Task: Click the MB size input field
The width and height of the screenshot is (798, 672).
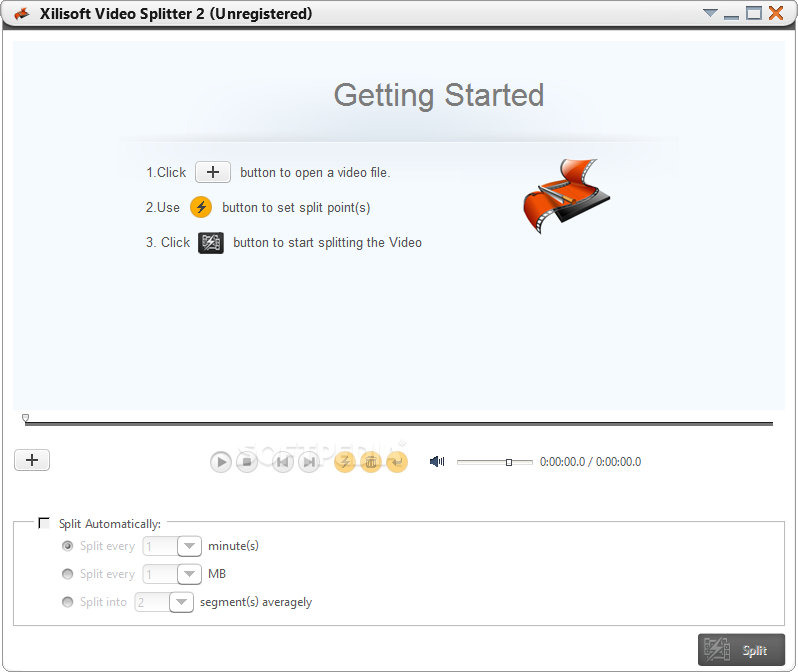Action: (160, 574)
